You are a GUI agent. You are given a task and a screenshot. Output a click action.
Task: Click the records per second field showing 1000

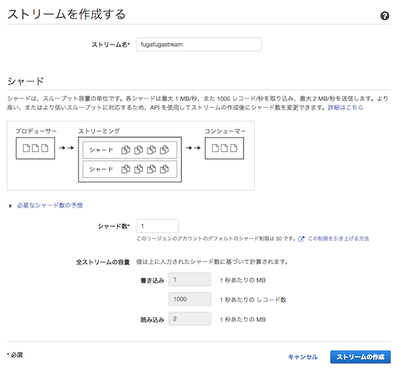(x=190, y=299)
